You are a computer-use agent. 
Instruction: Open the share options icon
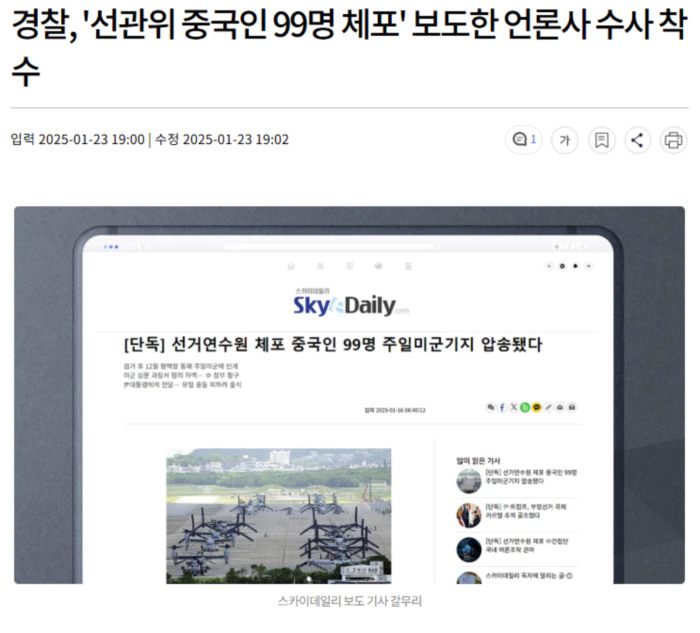click(x=638, y=140)
